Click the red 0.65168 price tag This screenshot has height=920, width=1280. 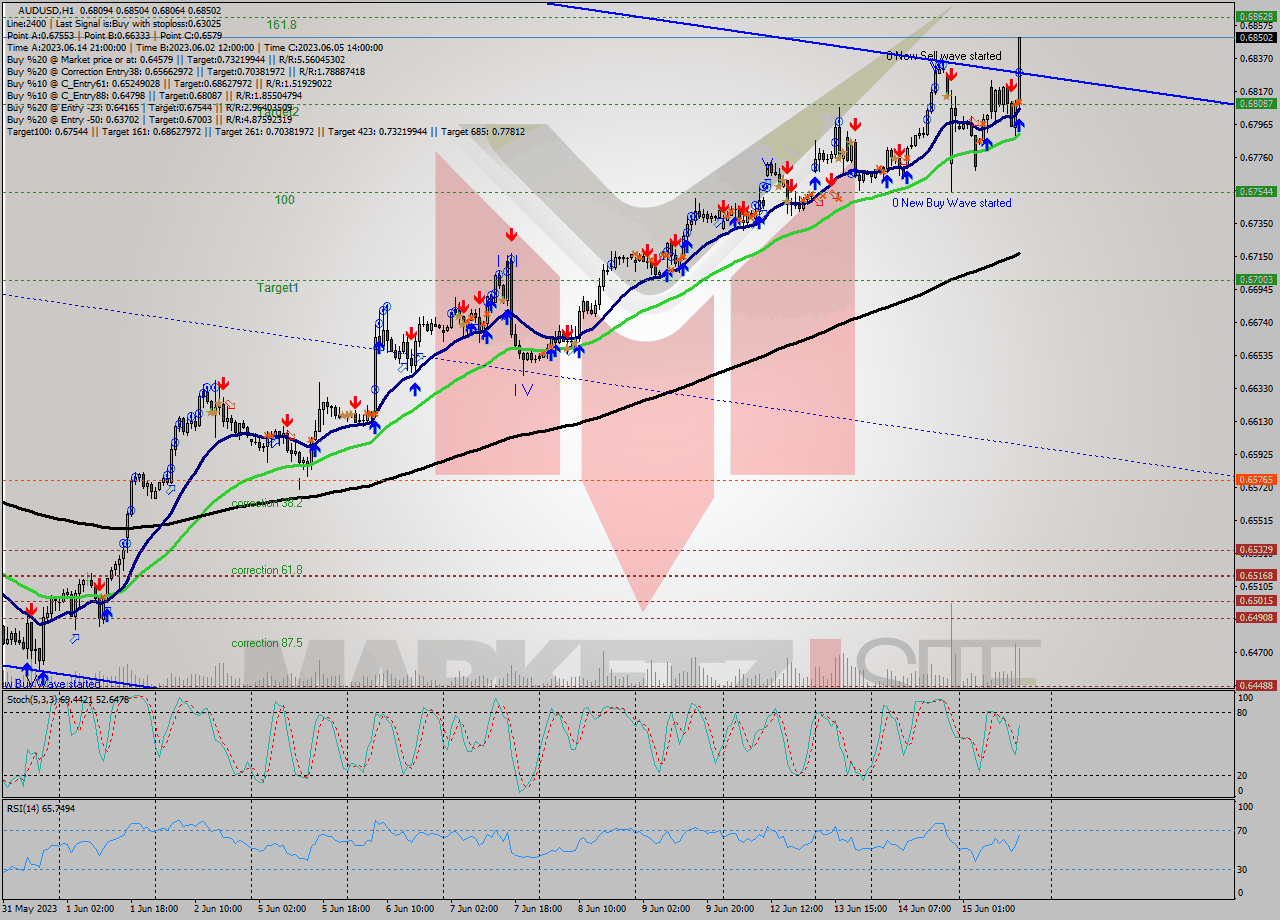1256,575
